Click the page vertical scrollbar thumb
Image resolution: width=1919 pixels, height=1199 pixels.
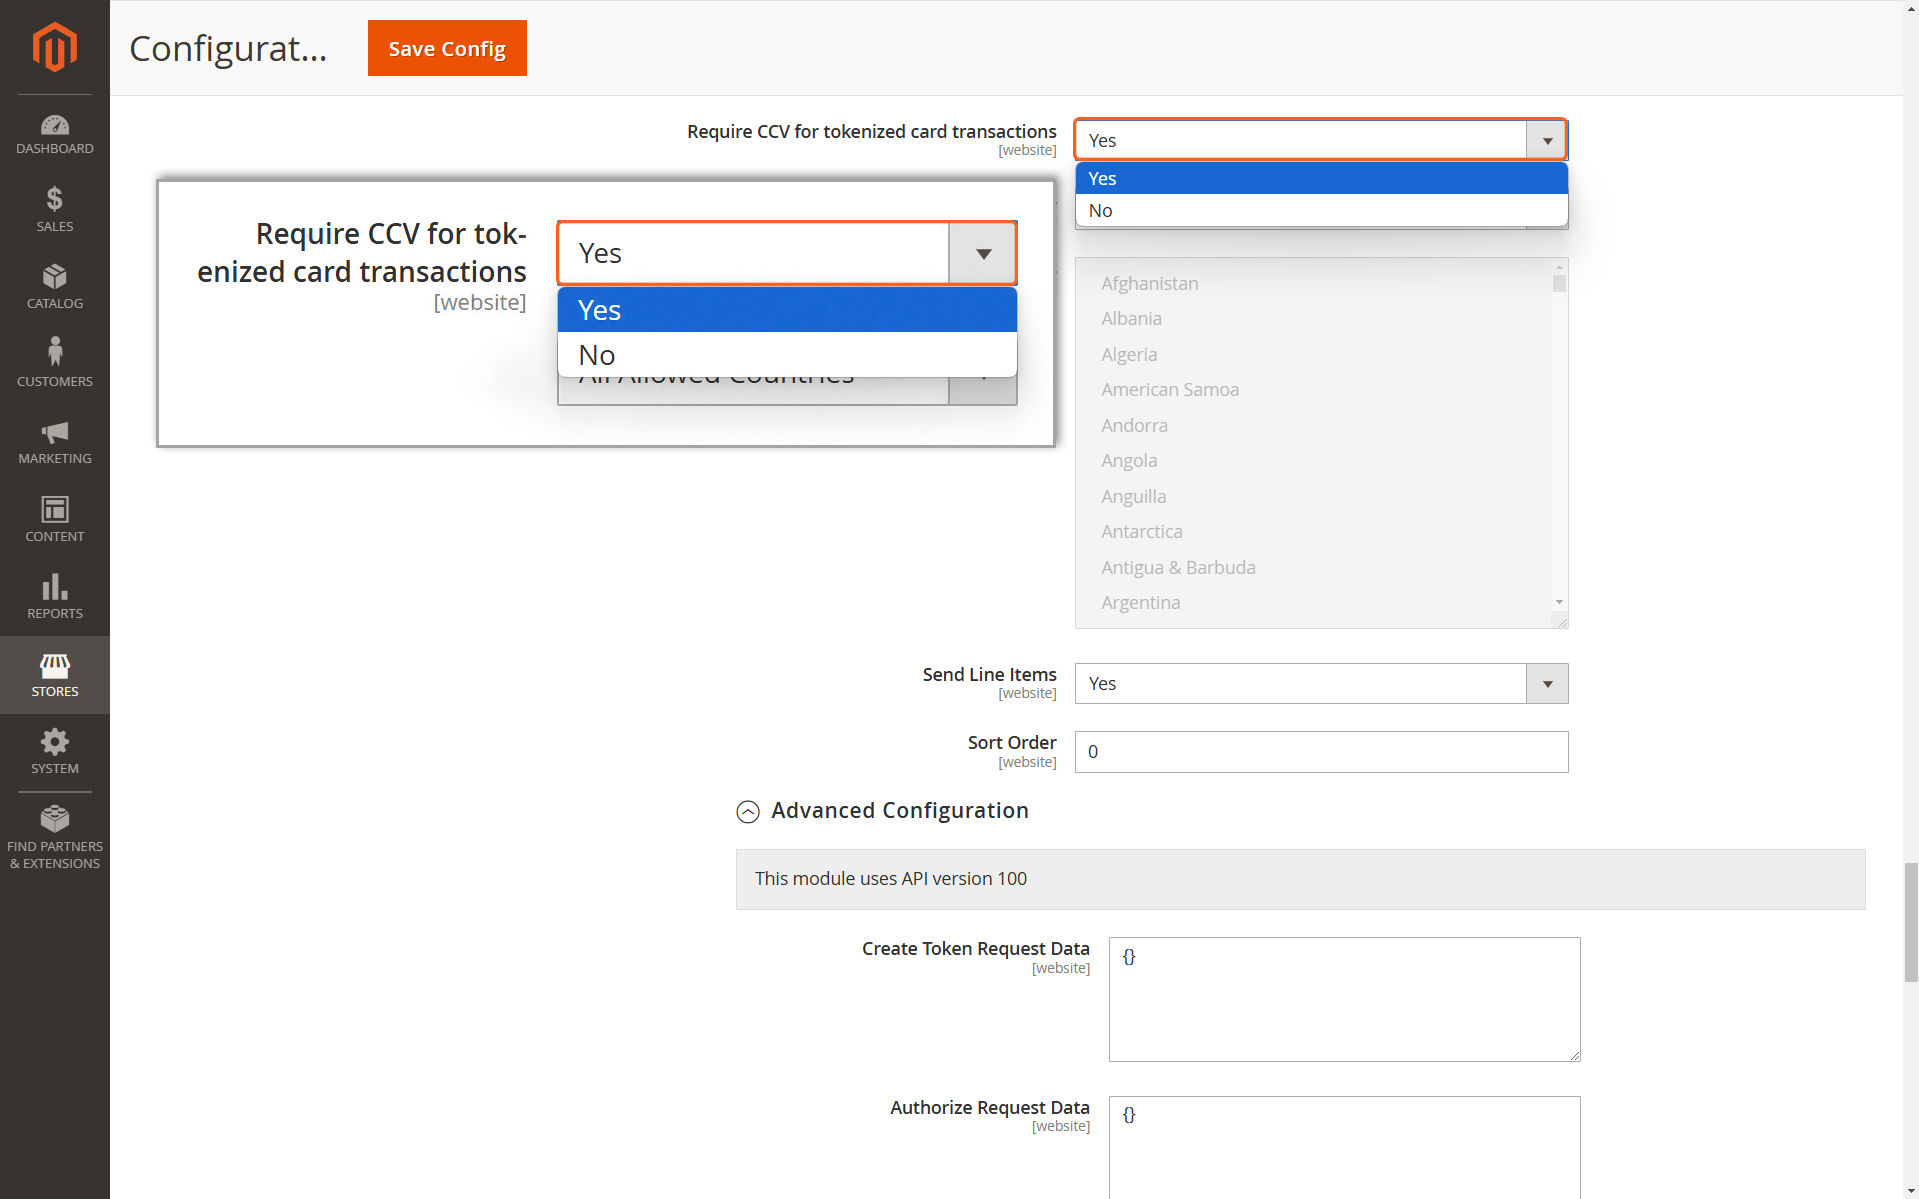(1910, 923)
